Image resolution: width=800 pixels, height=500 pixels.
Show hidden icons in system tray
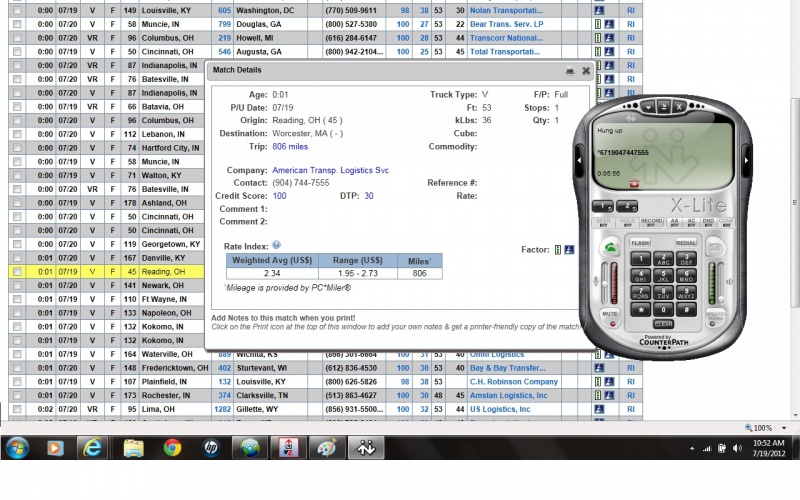(692, 448)
